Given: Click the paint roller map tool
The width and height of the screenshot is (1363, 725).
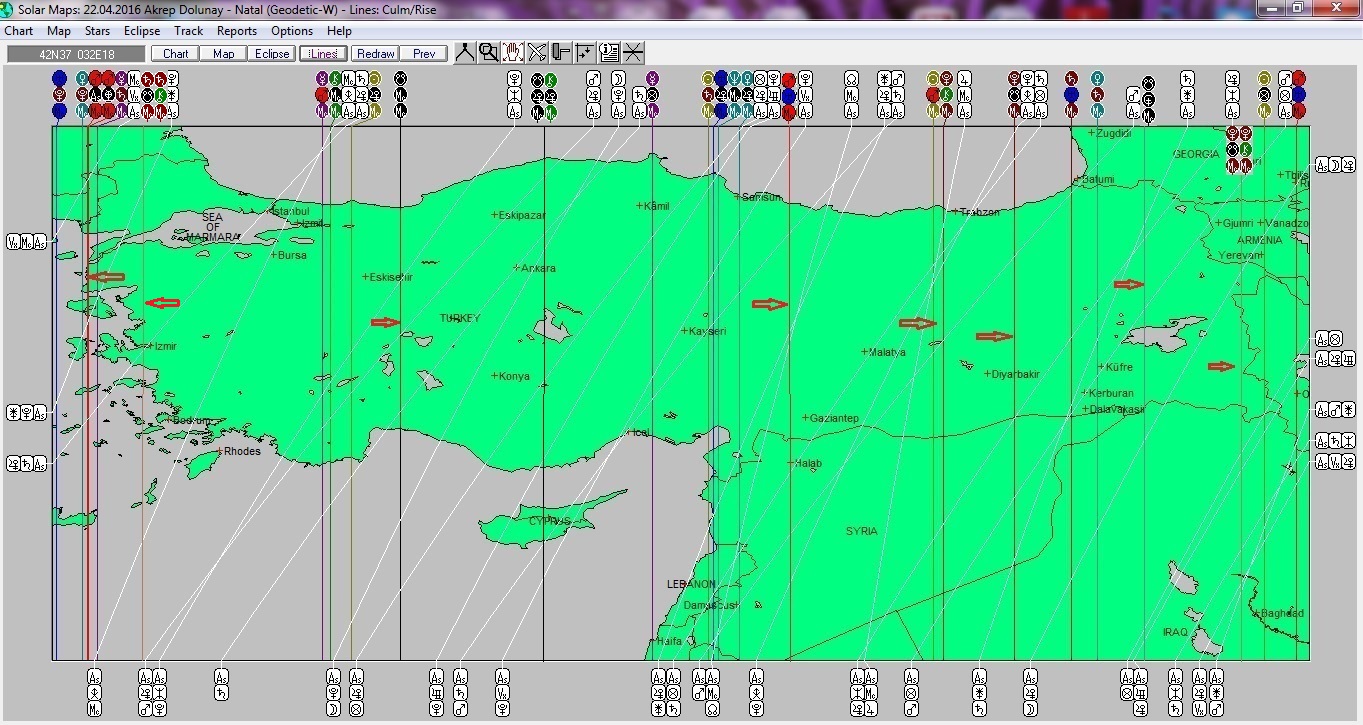Looking at the screenshot, I should click(x=561, y=52).
